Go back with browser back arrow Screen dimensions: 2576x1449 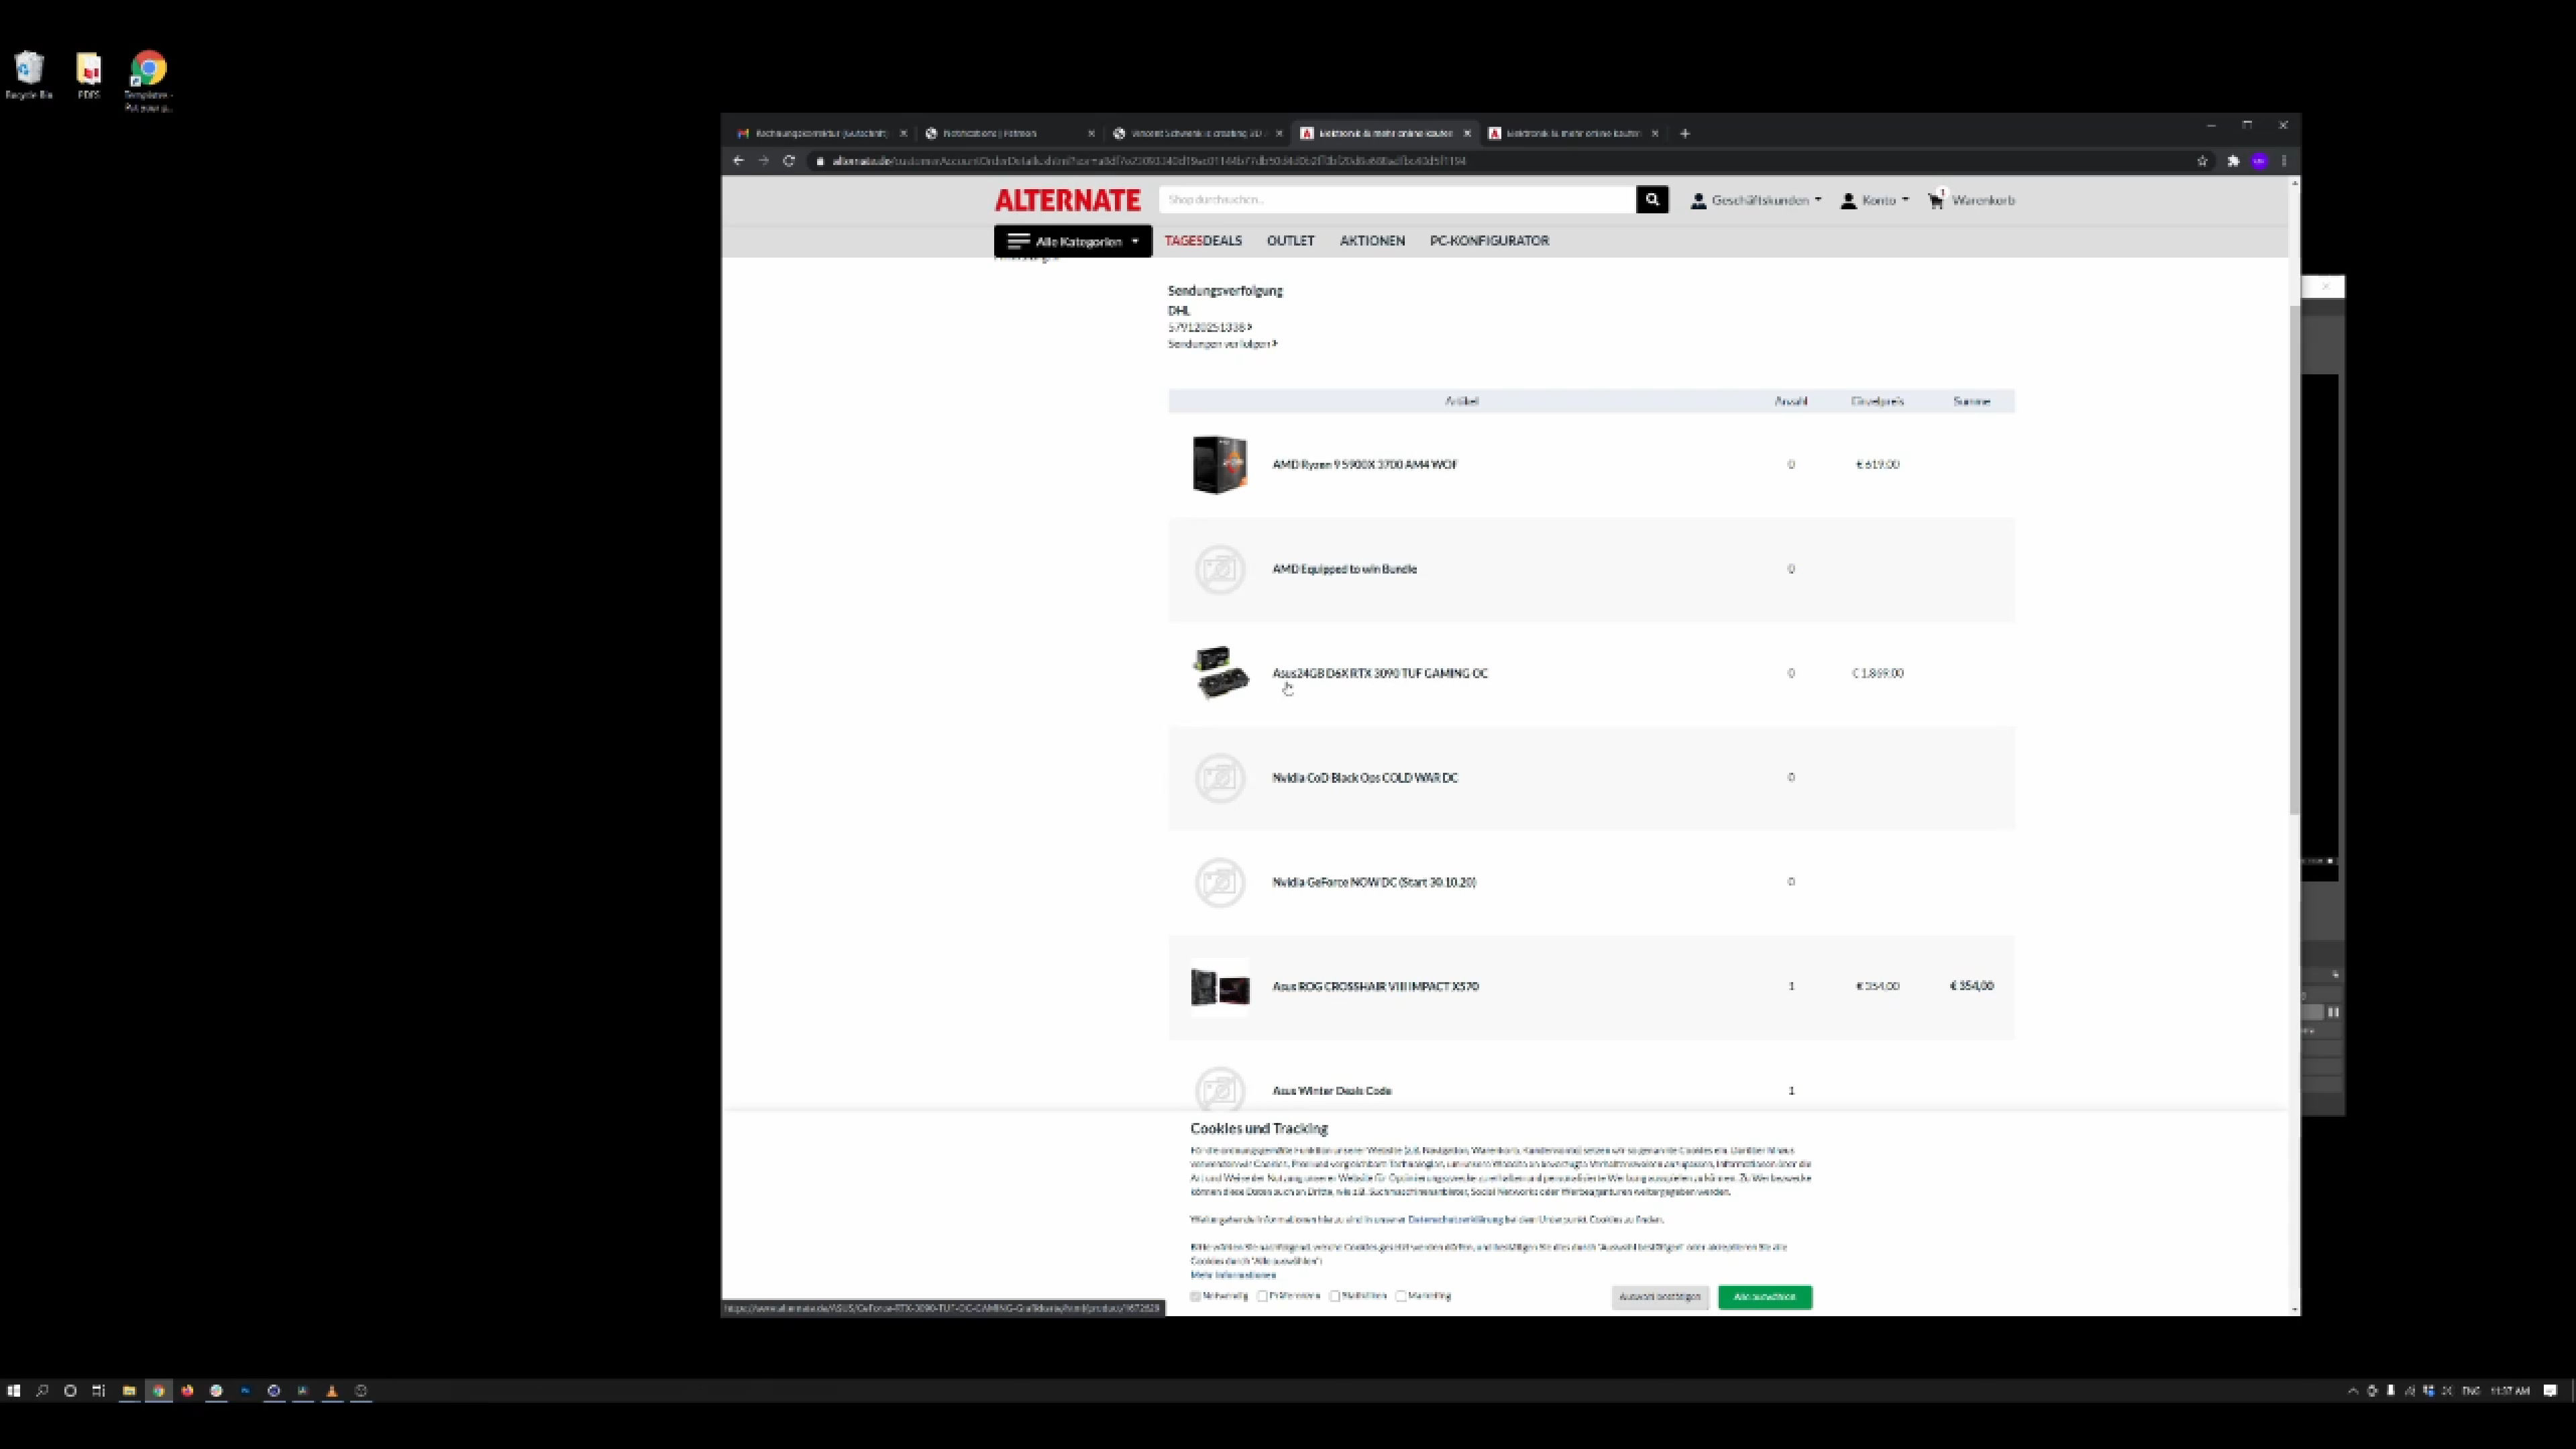738,161
